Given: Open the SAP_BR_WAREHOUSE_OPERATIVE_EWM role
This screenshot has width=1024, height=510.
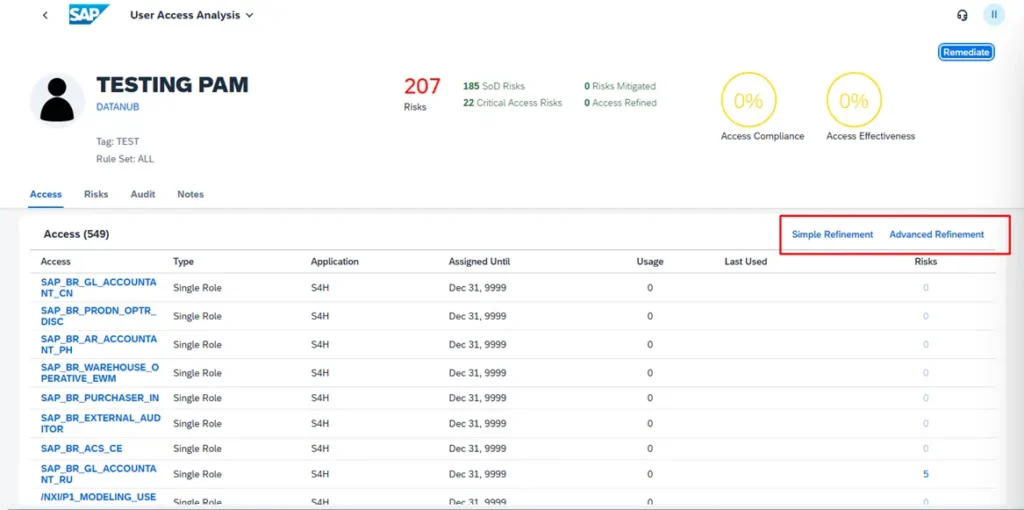Looking at the screenshot, I should coord(99,372).
